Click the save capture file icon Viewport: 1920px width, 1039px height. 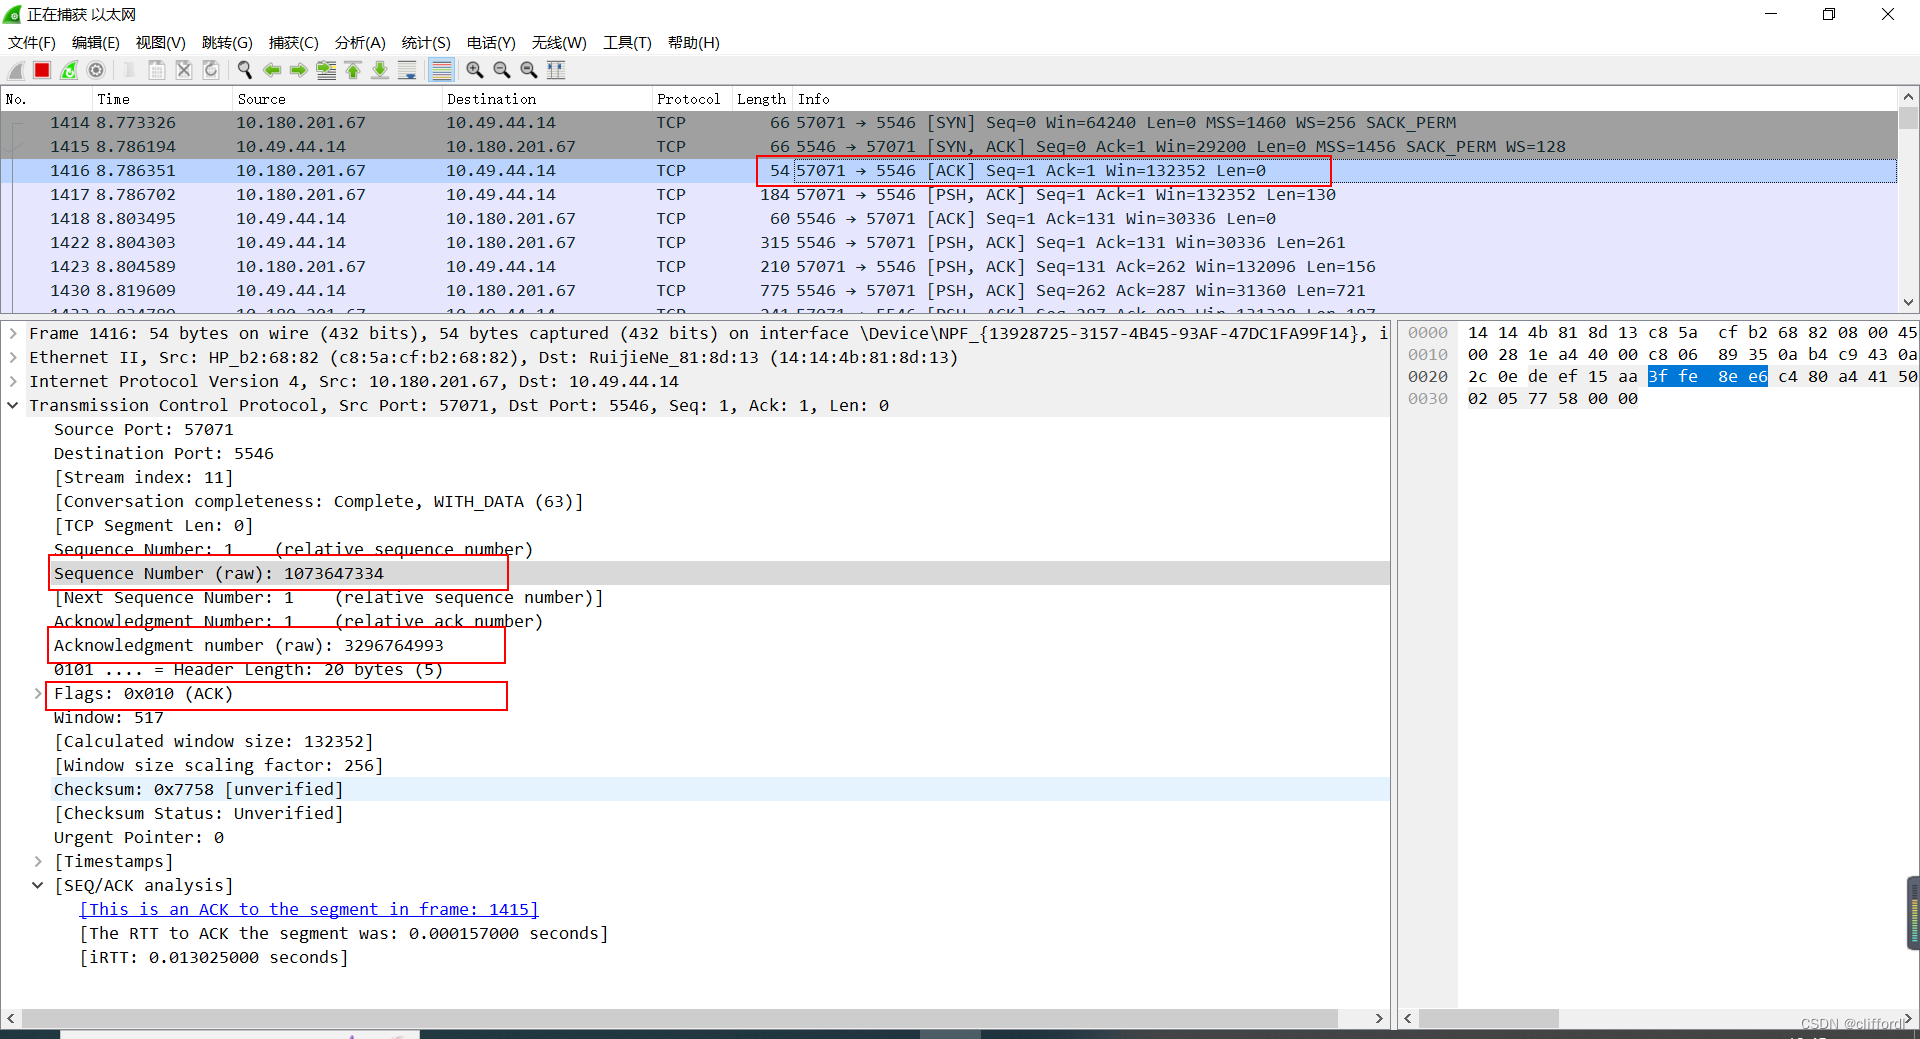pyautogui.click(x=157, y=70)
